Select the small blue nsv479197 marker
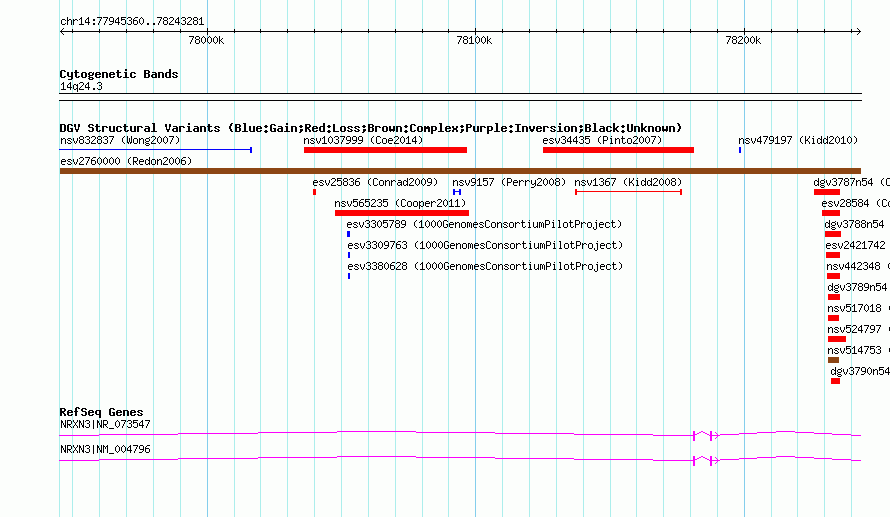Image resolution: width=890 pixels, height=517 pixels. click(x=740, y=150)
